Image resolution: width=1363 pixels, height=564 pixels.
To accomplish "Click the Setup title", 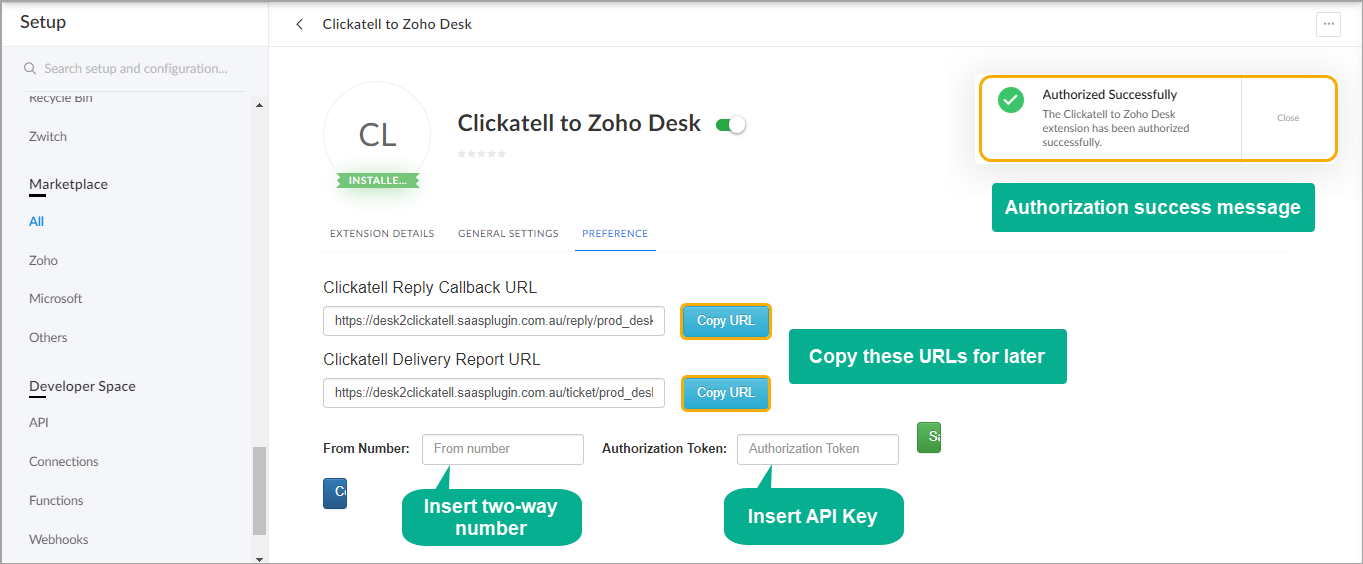I will (43, 22).
